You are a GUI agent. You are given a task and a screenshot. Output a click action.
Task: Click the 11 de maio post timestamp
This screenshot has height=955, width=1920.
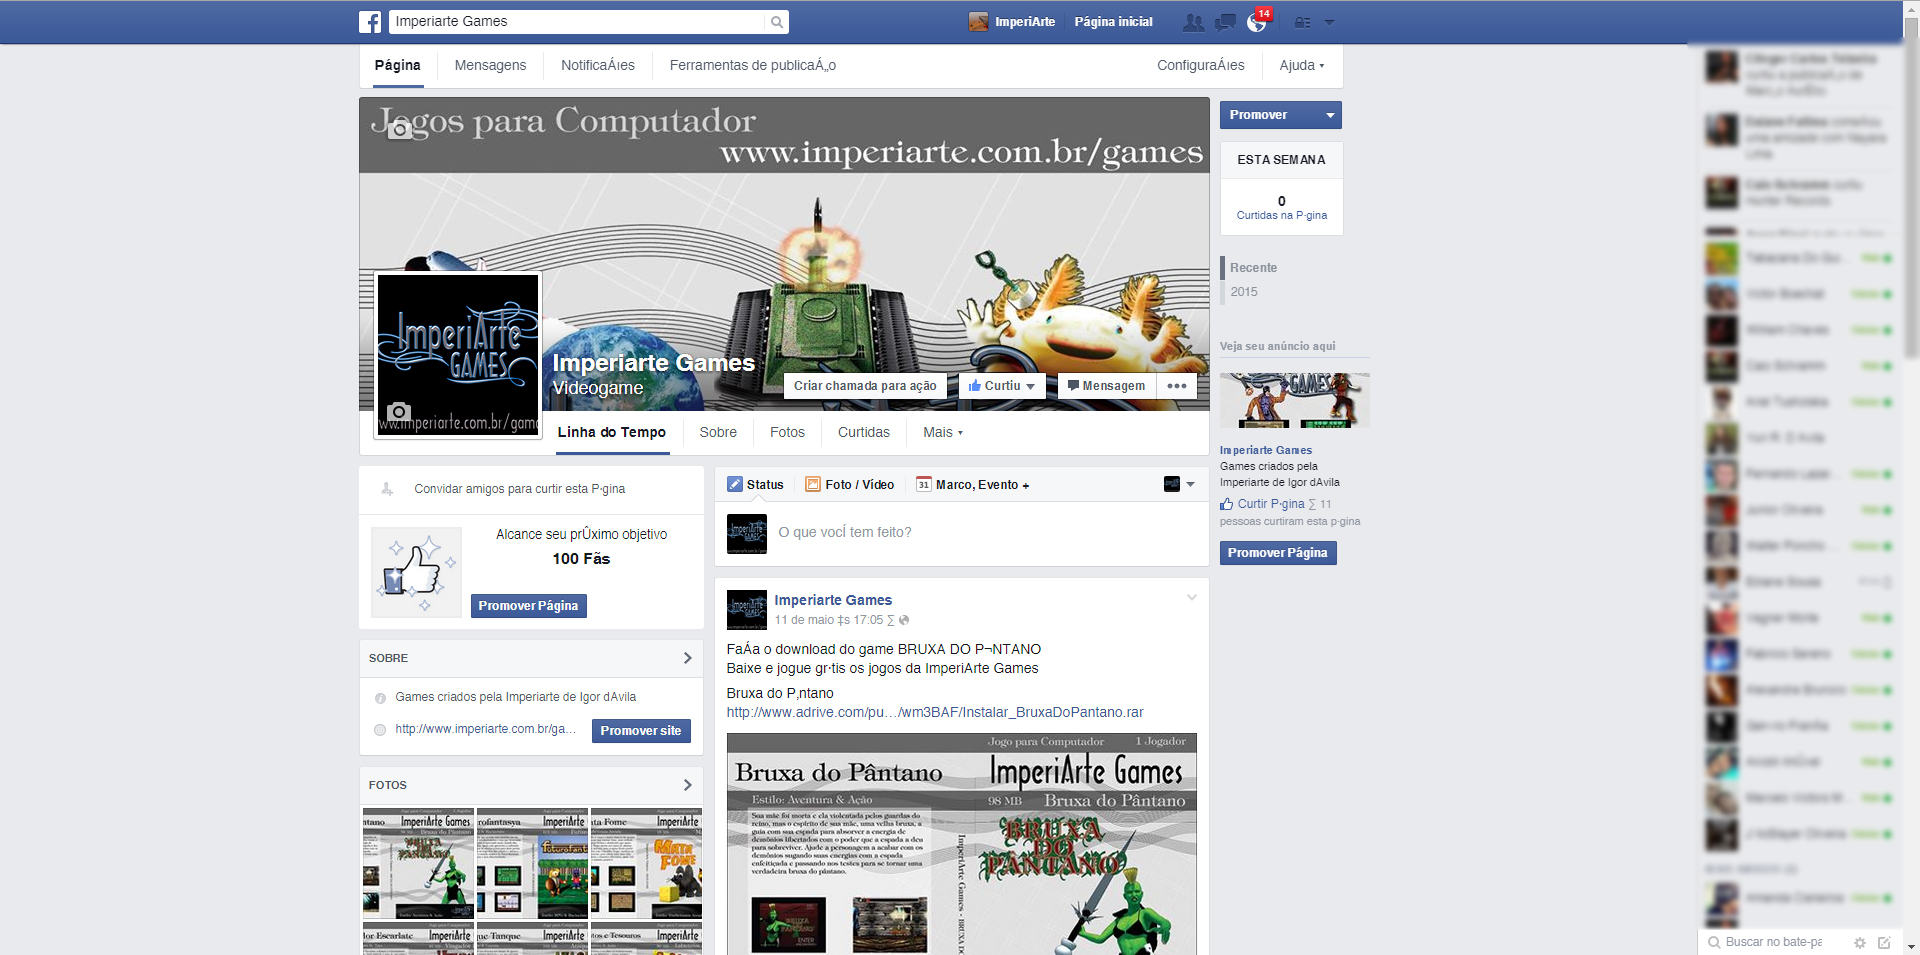829,621
